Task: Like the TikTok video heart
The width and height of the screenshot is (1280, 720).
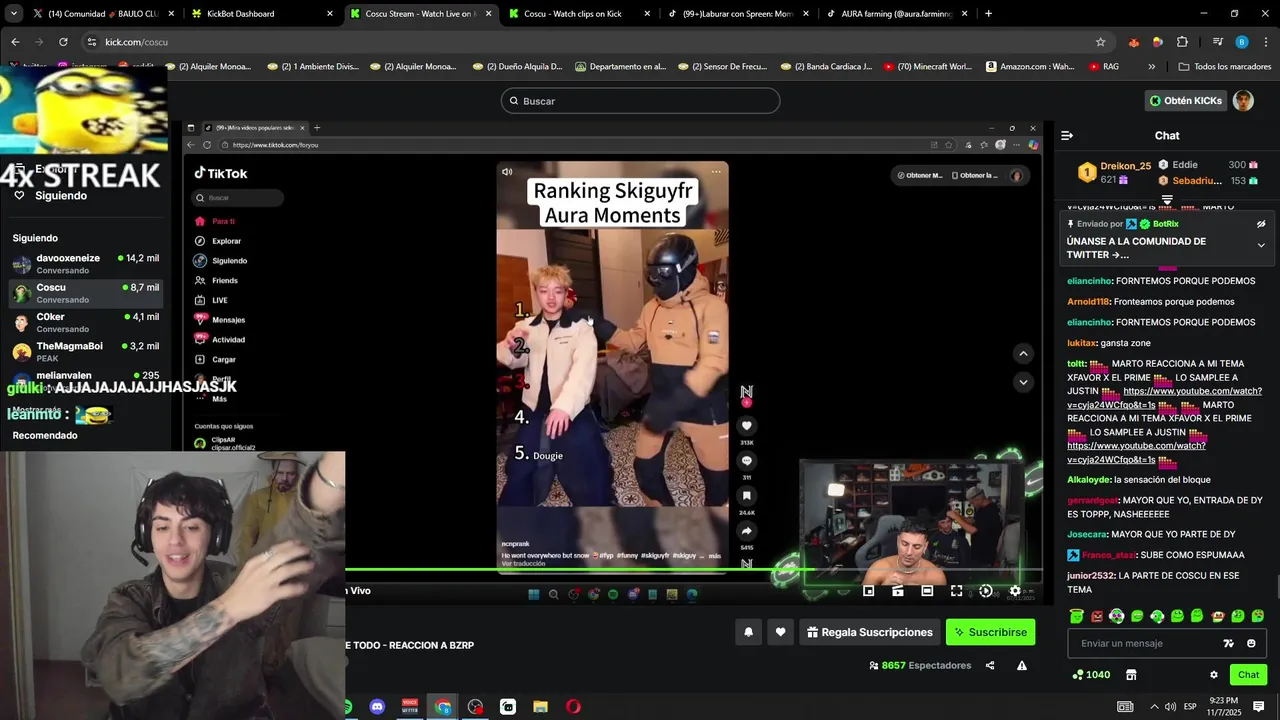Action: click(746, 426)
